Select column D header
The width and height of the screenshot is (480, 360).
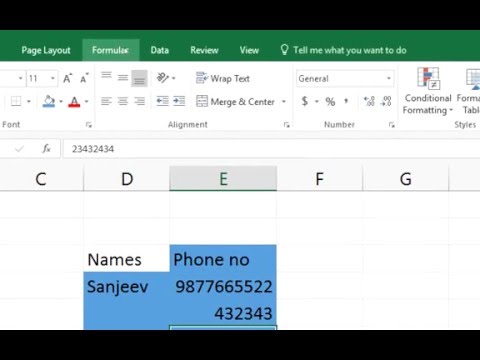127,179
